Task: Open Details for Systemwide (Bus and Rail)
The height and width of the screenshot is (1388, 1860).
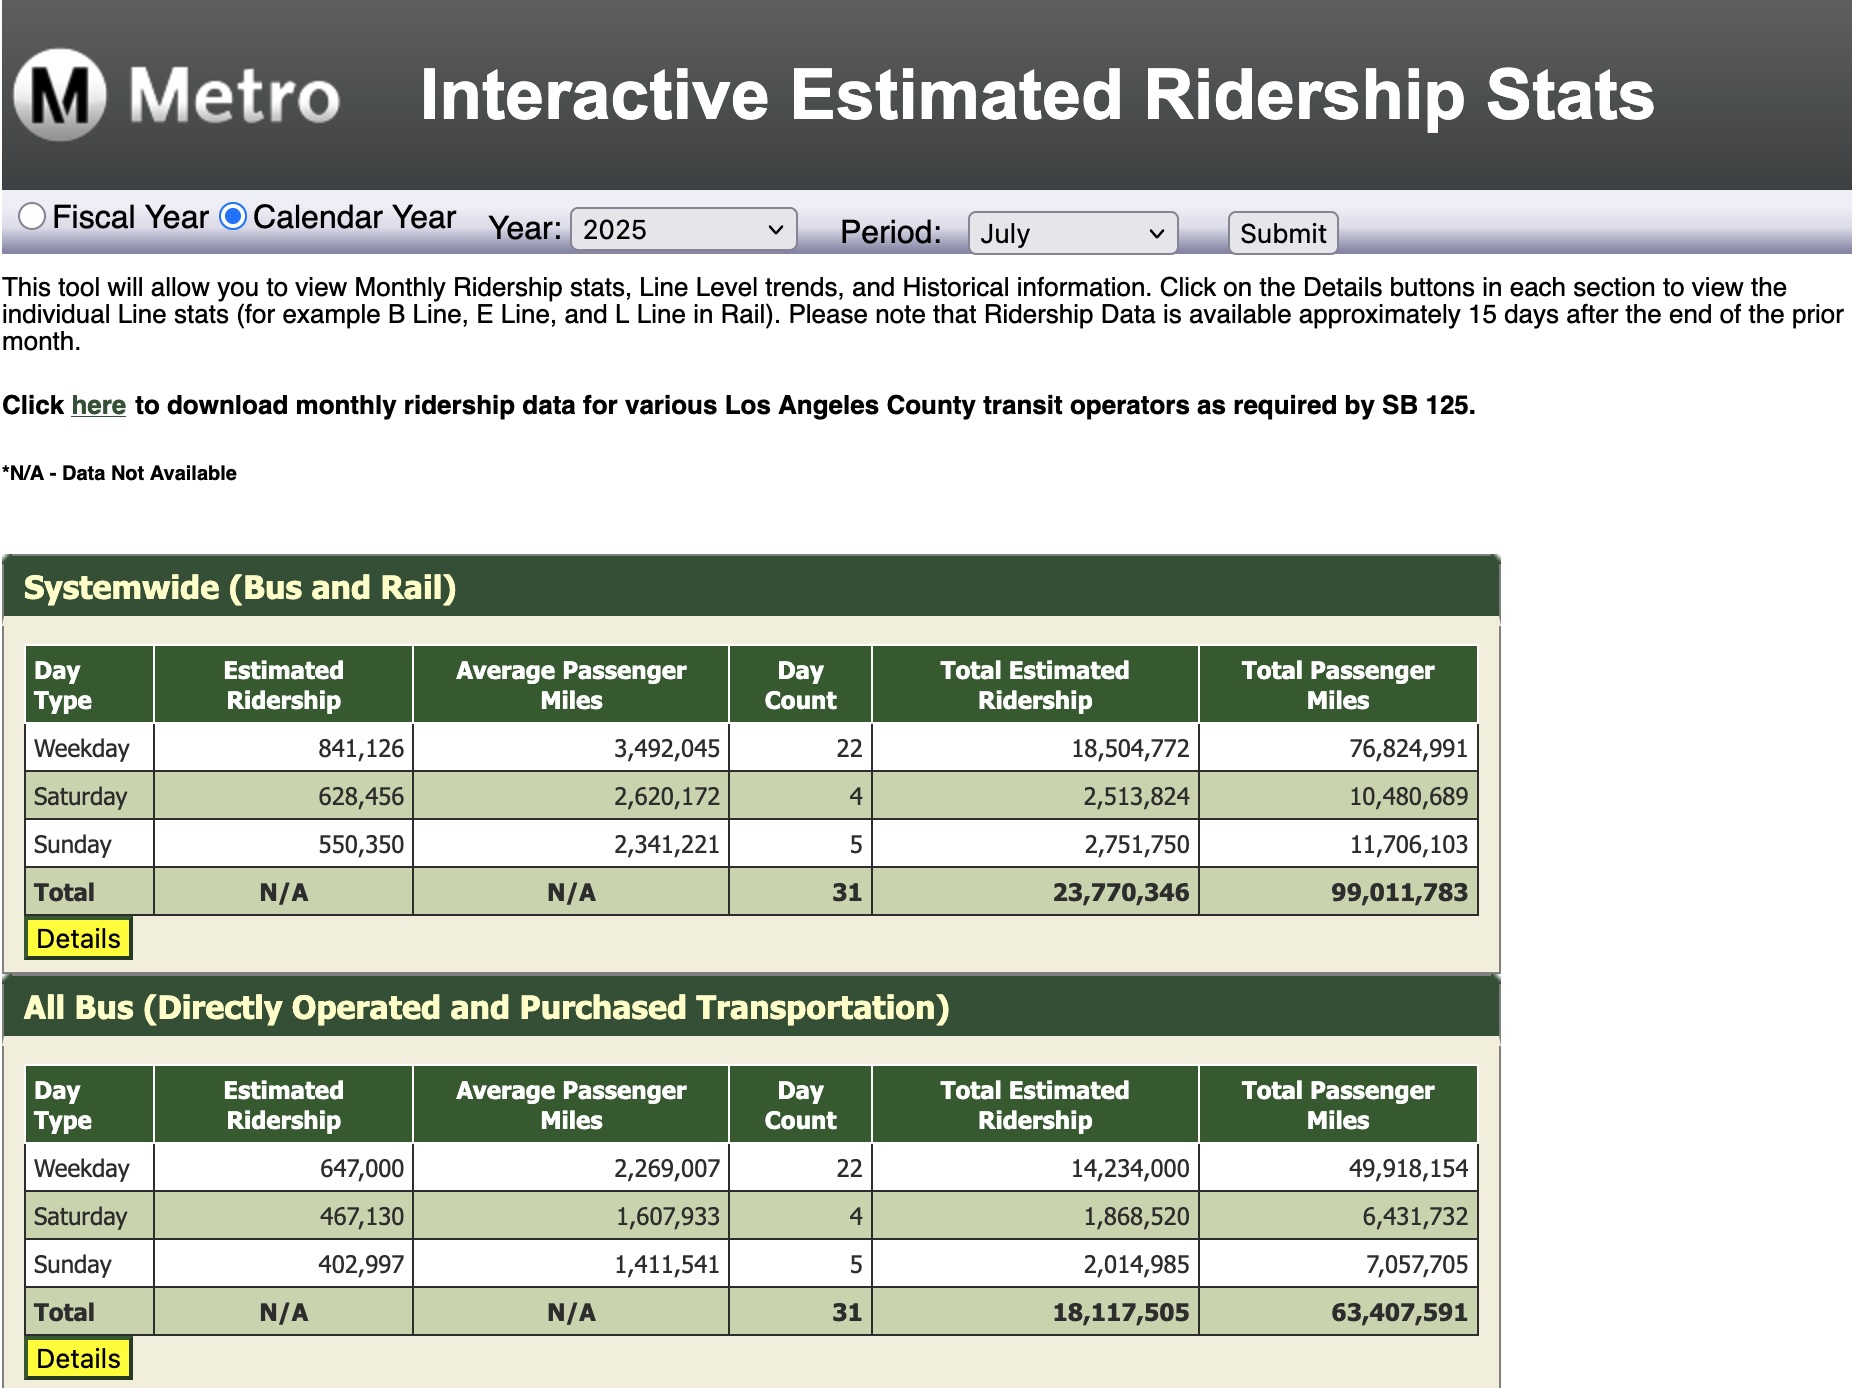Action: coord(78,938)
